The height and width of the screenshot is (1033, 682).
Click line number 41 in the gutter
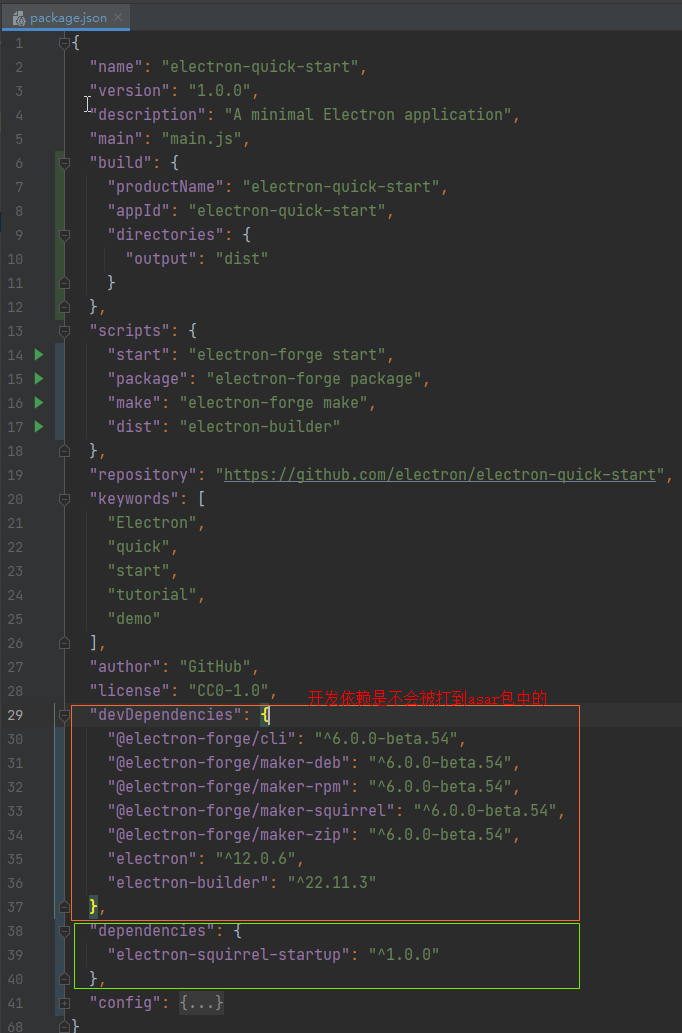coord(15,1003)
